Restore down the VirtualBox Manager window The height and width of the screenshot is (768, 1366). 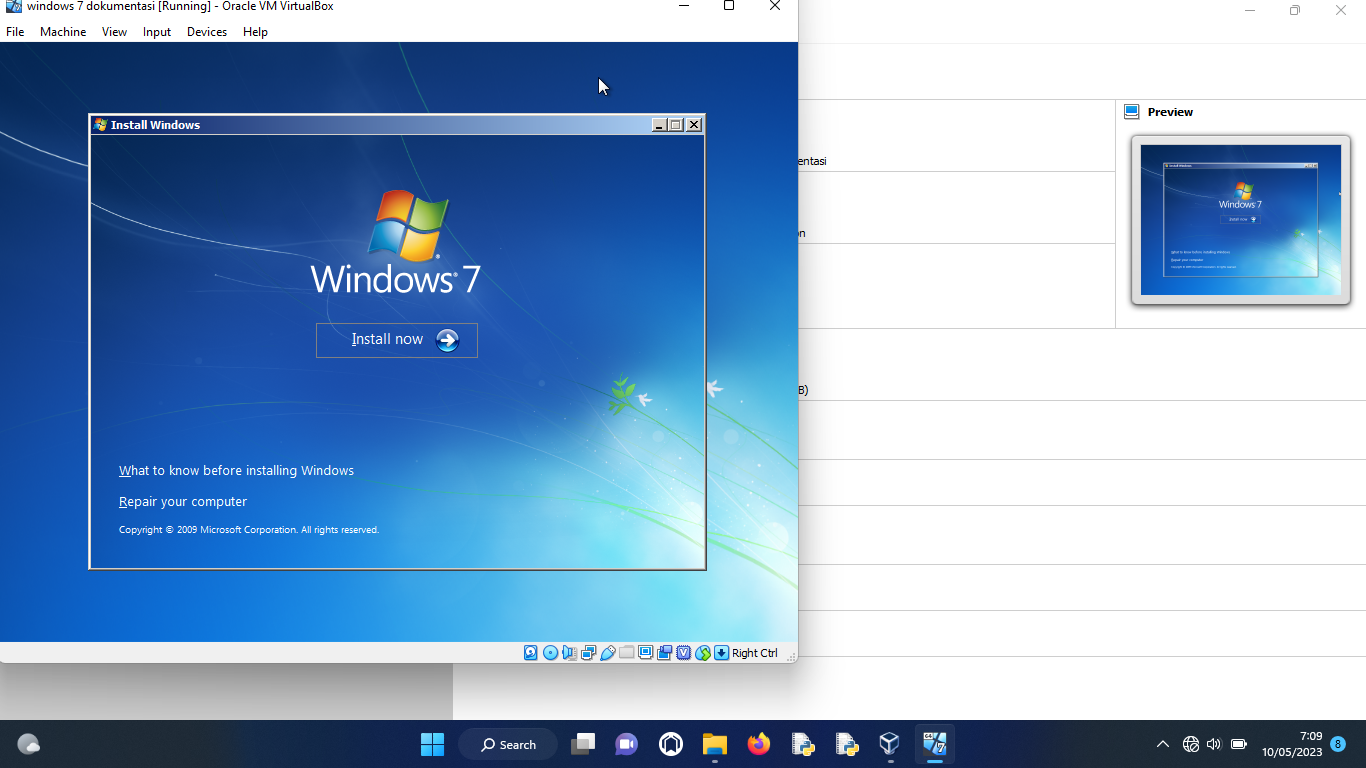(x=1295, y=10)
